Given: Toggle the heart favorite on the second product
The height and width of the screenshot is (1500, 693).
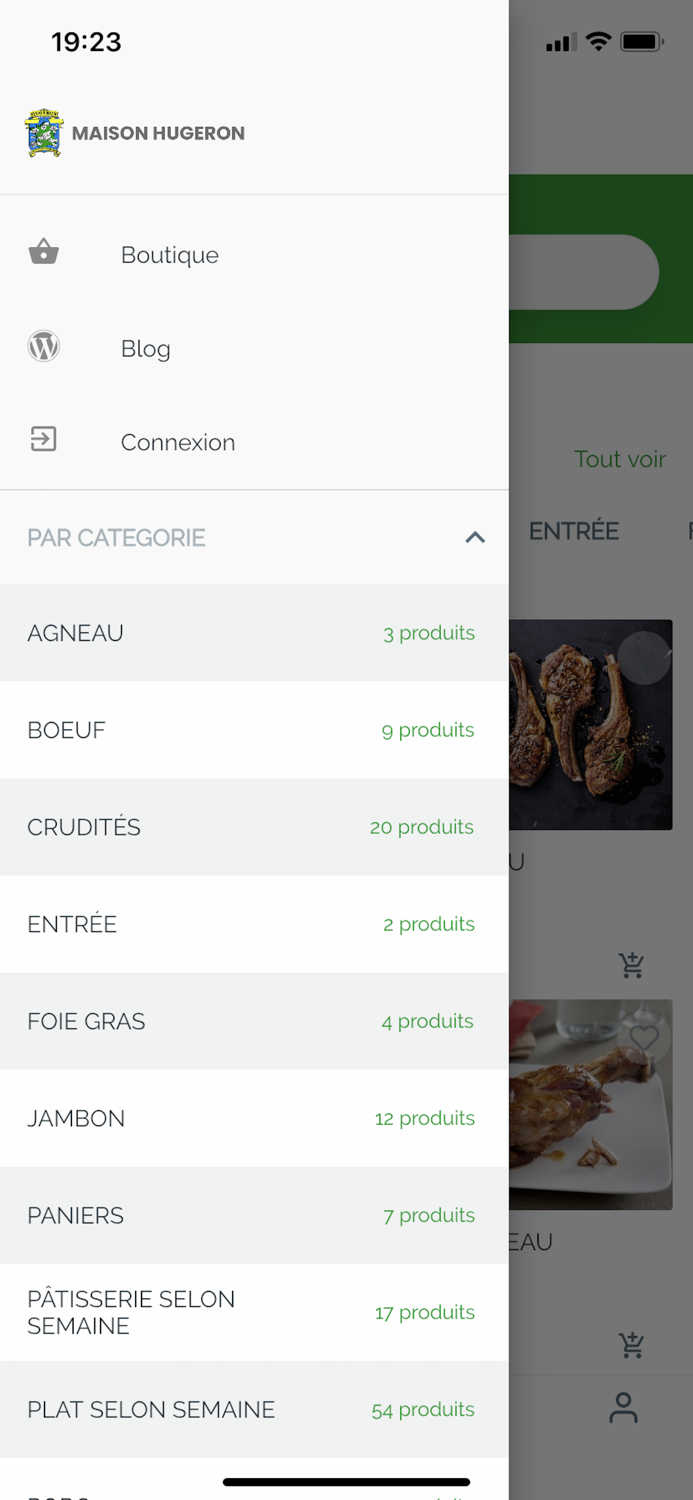Looking at the screenshot, I should [644, 1038].
